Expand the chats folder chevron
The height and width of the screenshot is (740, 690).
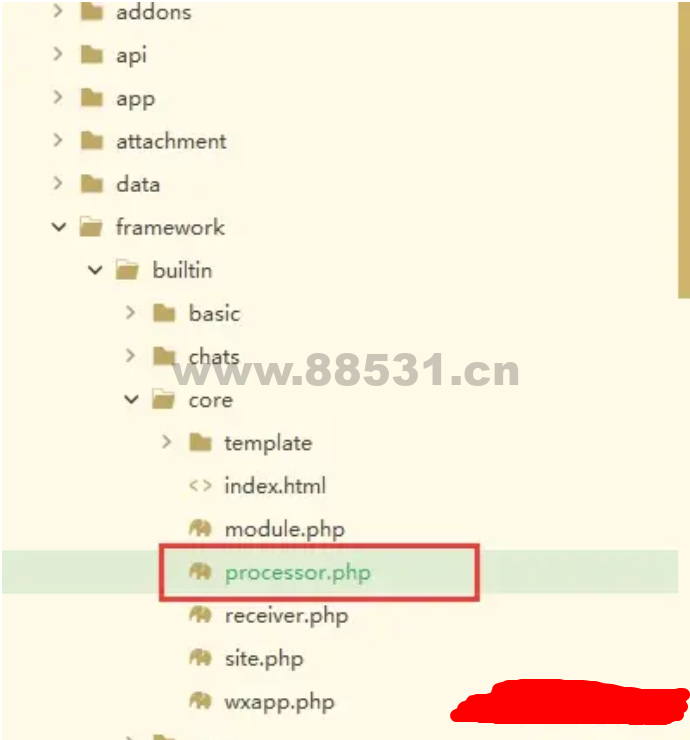[131, 355]
